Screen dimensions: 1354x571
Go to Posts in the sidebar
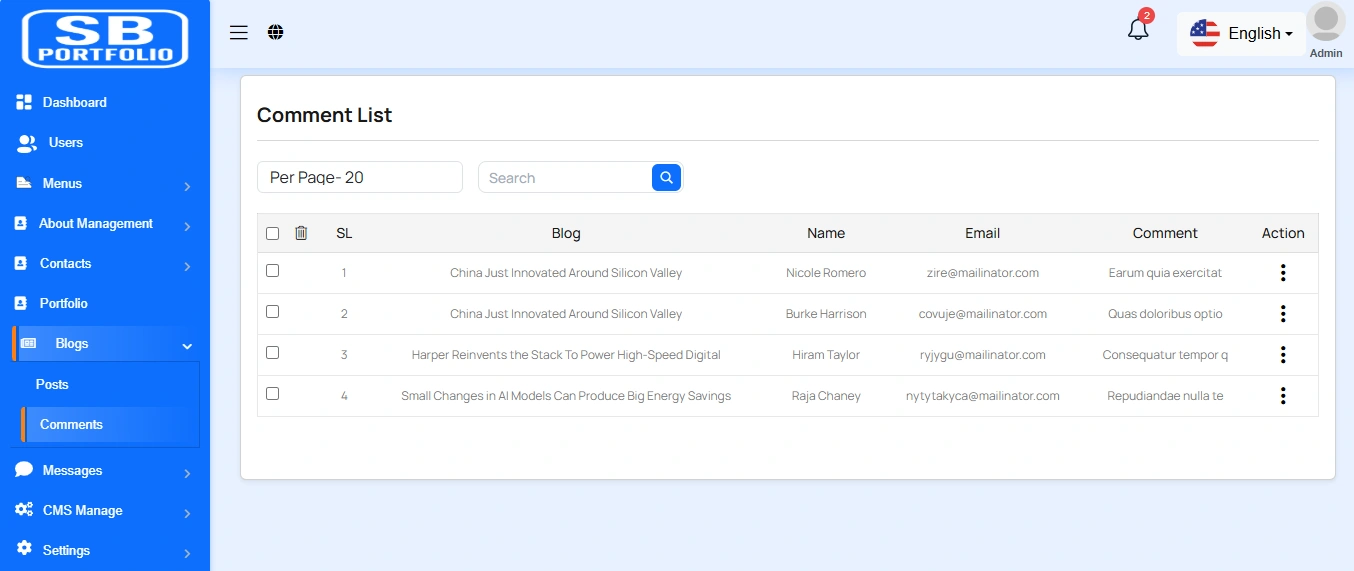52,384
